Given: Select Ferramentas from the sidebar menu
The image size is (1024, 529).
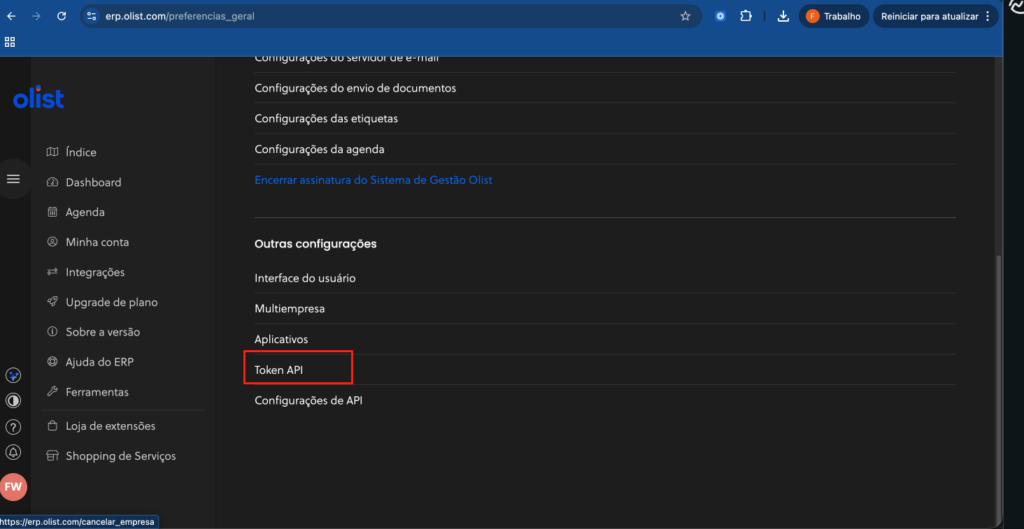Looking at the screenshot, I should (97, 392).
